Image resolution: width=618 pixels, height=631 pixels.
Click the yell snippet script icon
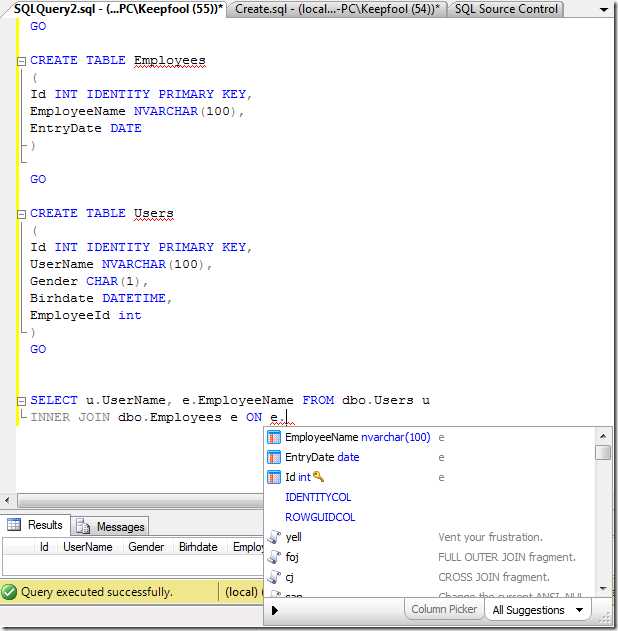coord(274,537)
